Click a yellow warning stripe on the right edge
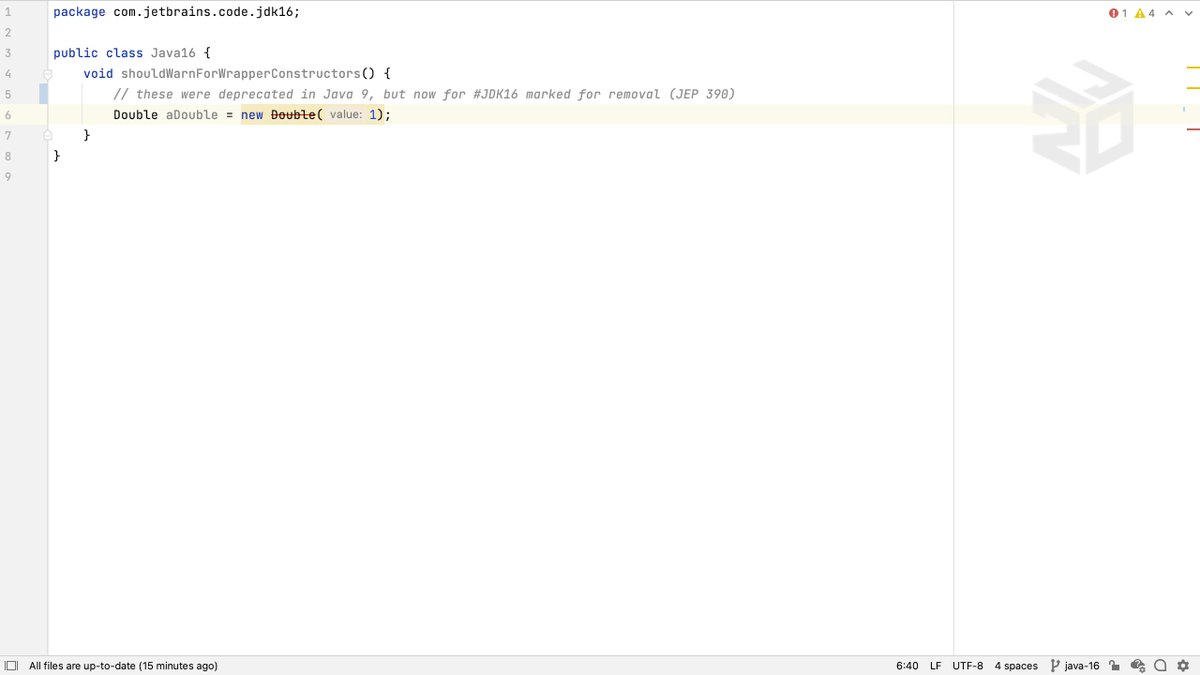This screenshot has width=1200, height=675. pos(1193,68)
